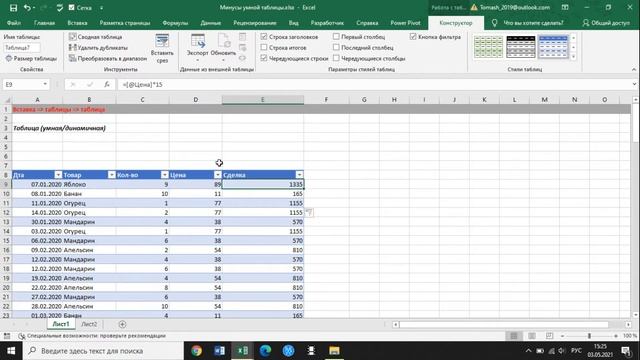This screenshot has width=640, height=360.
Task: Click Remove duplicates (Удалить дубликаты)
Action: coord(98,48)
